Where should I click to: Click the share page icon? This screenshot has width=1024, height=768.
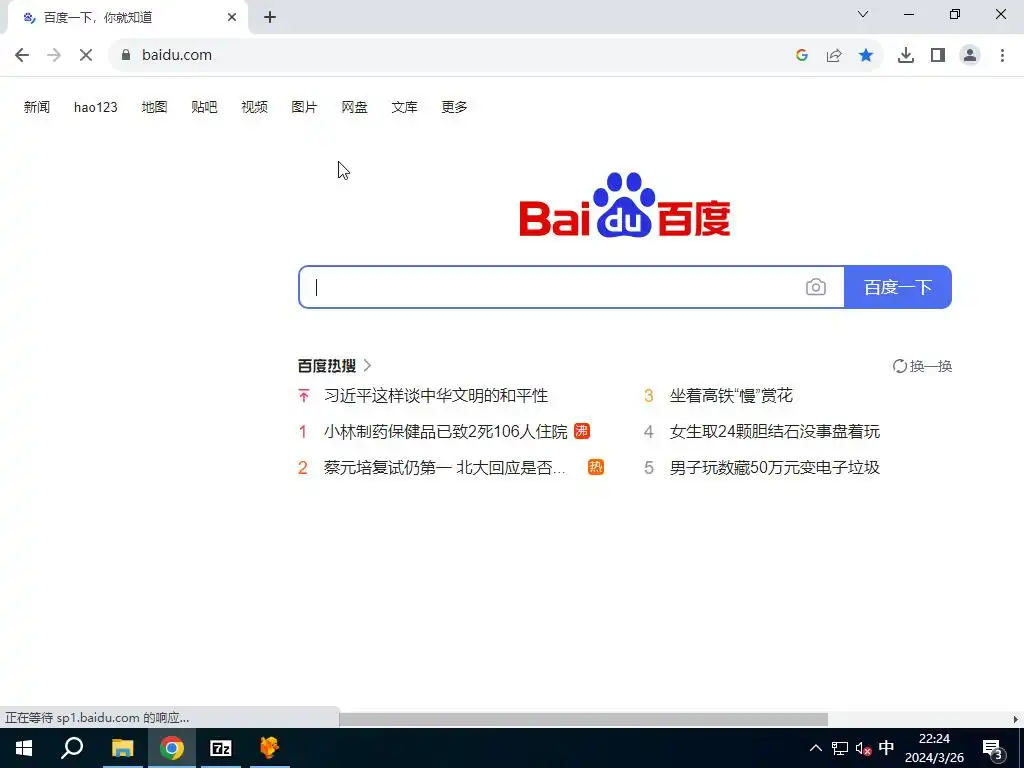point(834,55)
